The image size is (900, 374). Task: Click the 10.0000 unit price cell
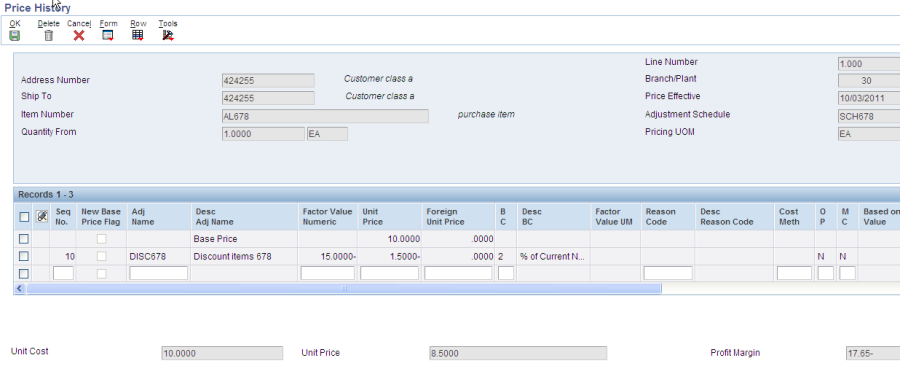390,239
